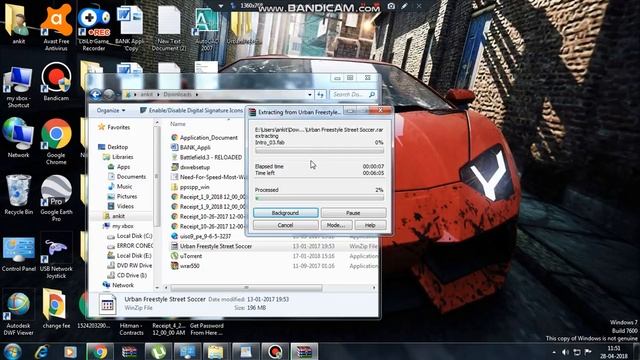Refresh the Downloads folder view
640x360 pixels.
(320, 94)
